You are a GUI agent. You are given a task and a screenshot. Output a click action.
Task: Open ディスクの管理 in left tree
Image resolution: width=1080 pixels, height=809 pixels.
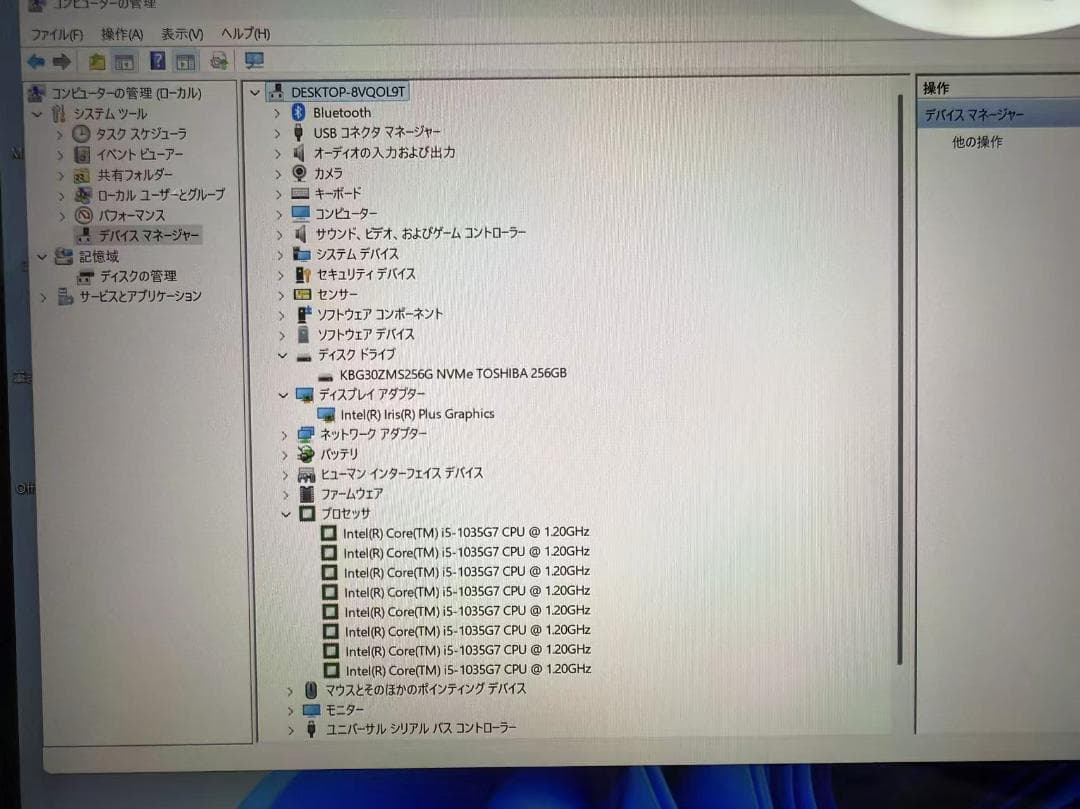tap(138, 276)
